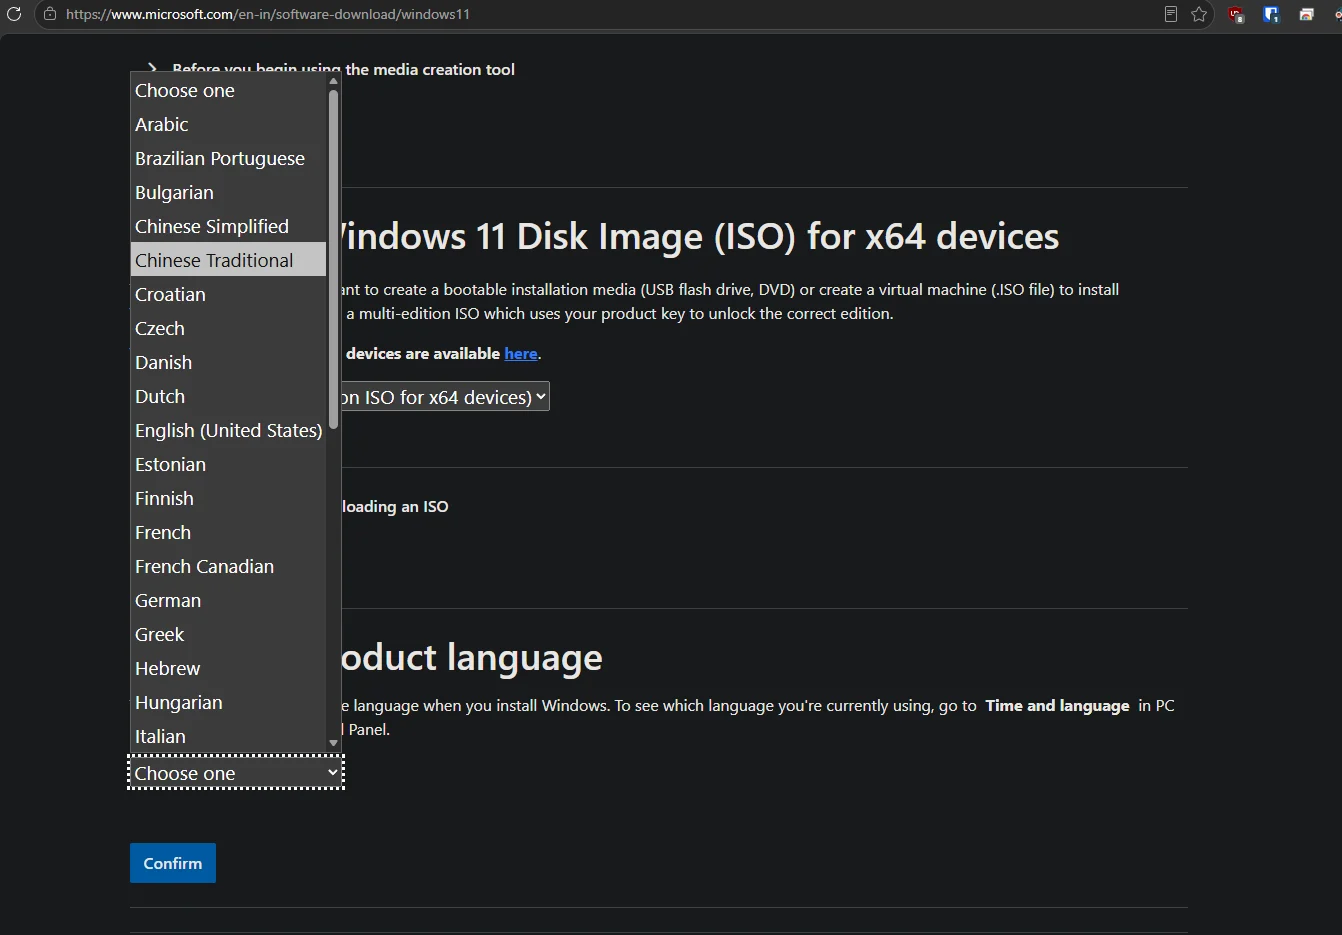Image resolution: width=1342 pixels, height=935 pixels.
Task: Choose English (United States) option
Action: point(228,430)
